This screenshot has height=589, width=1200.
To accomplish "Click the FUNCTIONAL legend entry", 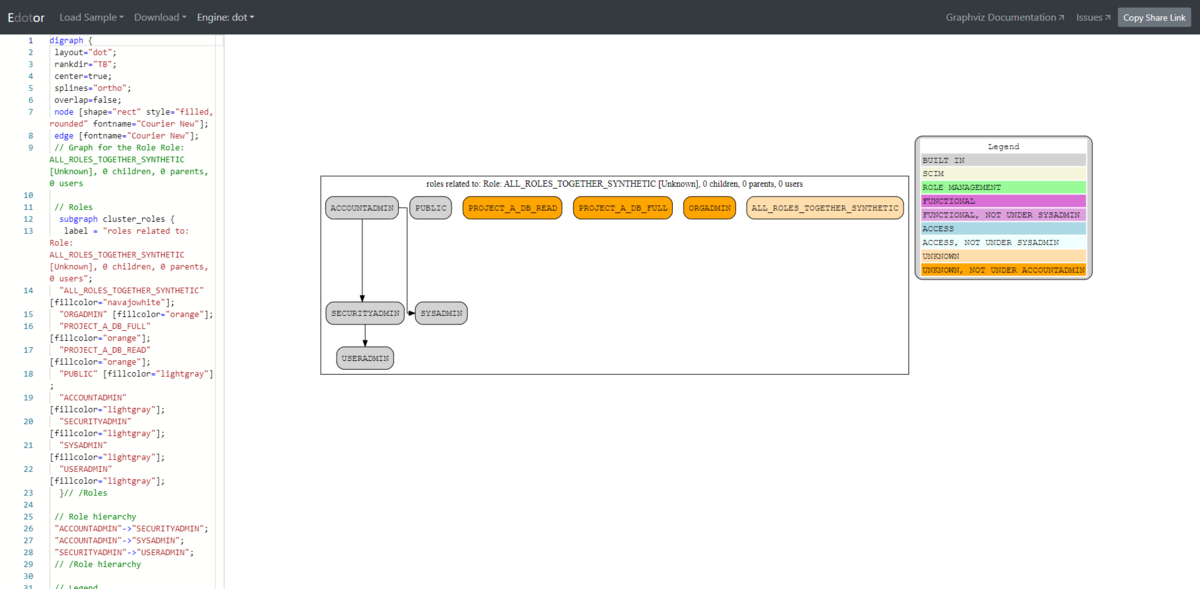I will [x=1003, y=201].
